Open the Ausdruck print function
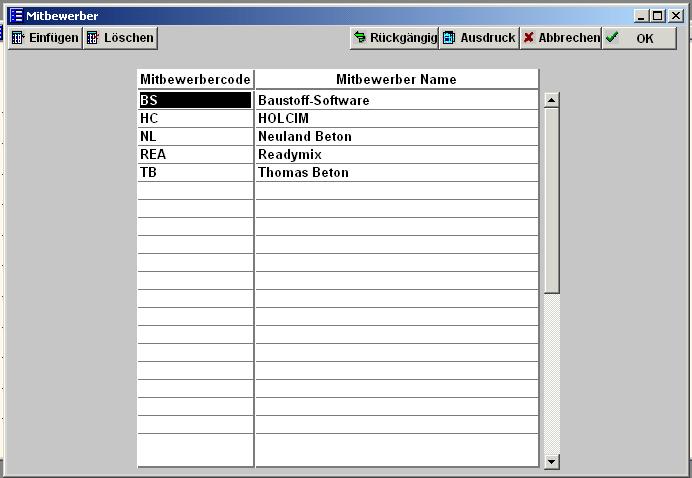The image size is (692, 478). 479,38
